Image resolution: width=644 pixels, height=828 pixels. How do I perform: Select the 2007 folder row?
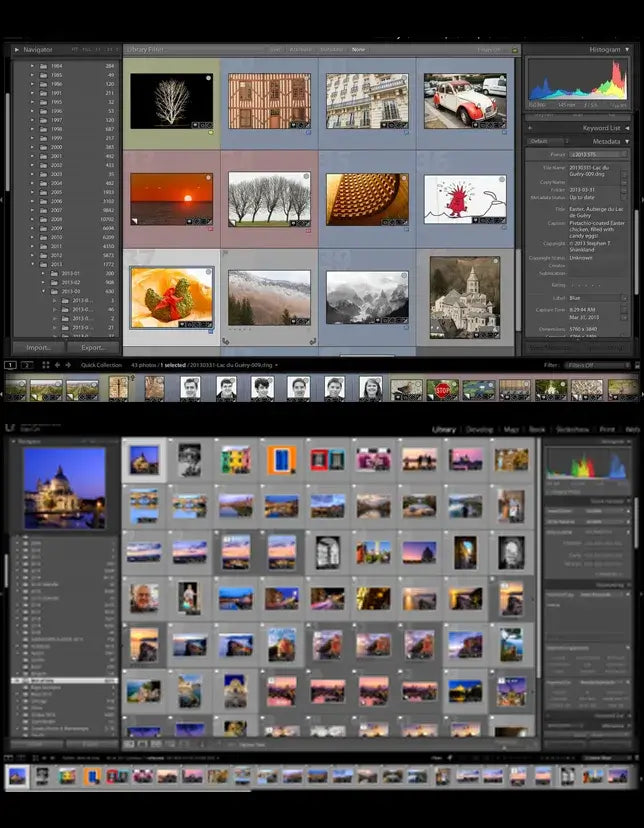click(x=64, y=210)
